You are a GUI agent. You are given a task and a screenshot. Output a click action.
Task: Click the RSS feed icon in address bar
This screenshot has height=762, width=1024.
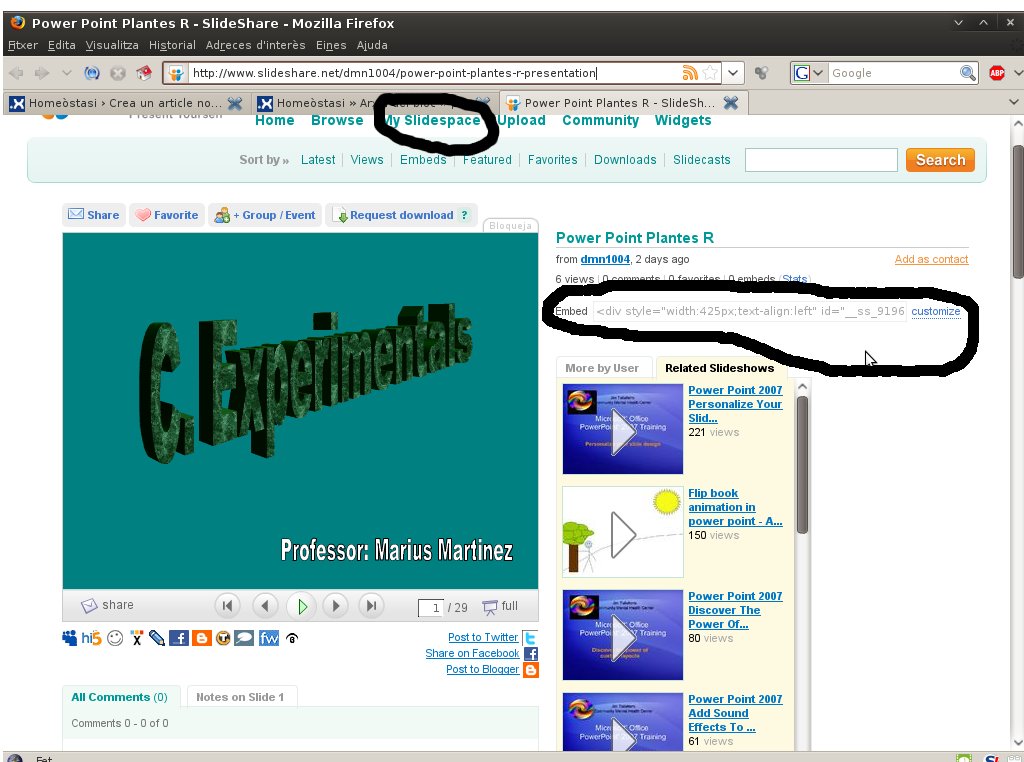coord(690,73)
